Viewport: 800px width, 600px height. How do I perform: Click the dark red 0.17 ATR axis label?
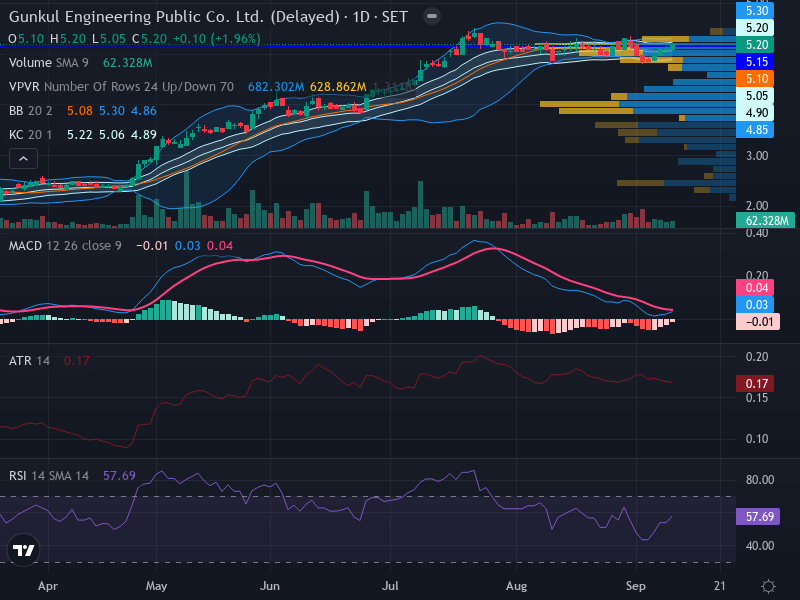(x=755, y=384)
